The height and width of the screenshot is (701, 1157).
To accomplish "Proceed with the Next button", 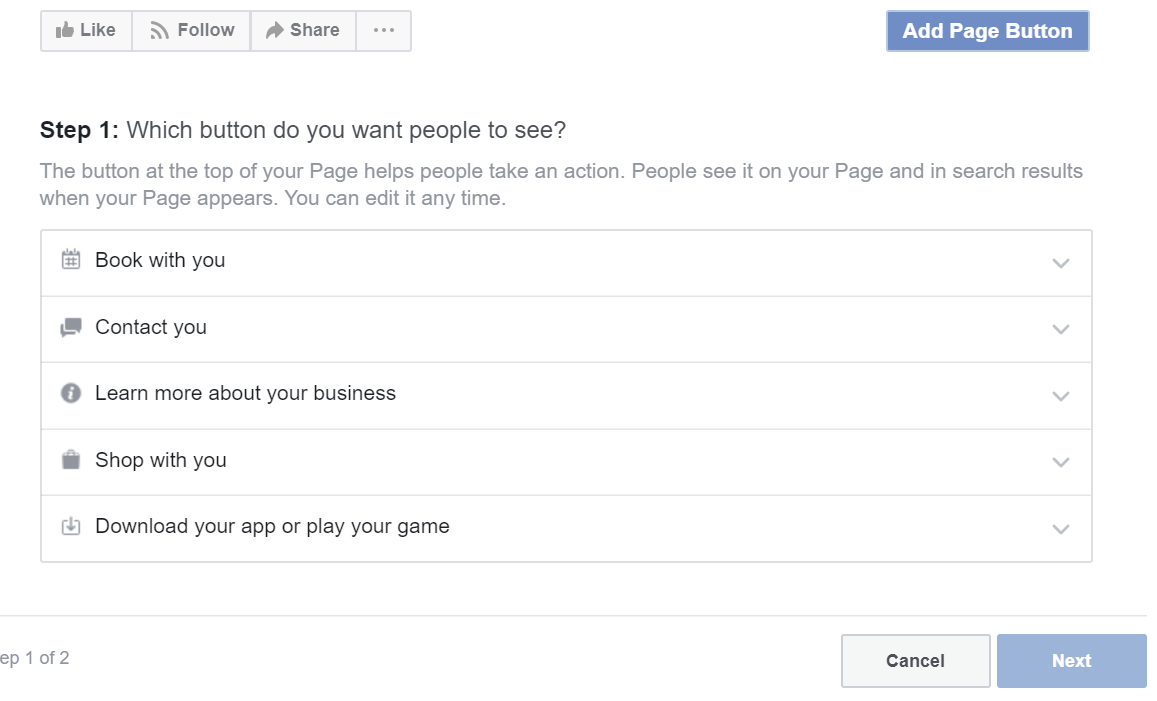I will [1071, 660].
